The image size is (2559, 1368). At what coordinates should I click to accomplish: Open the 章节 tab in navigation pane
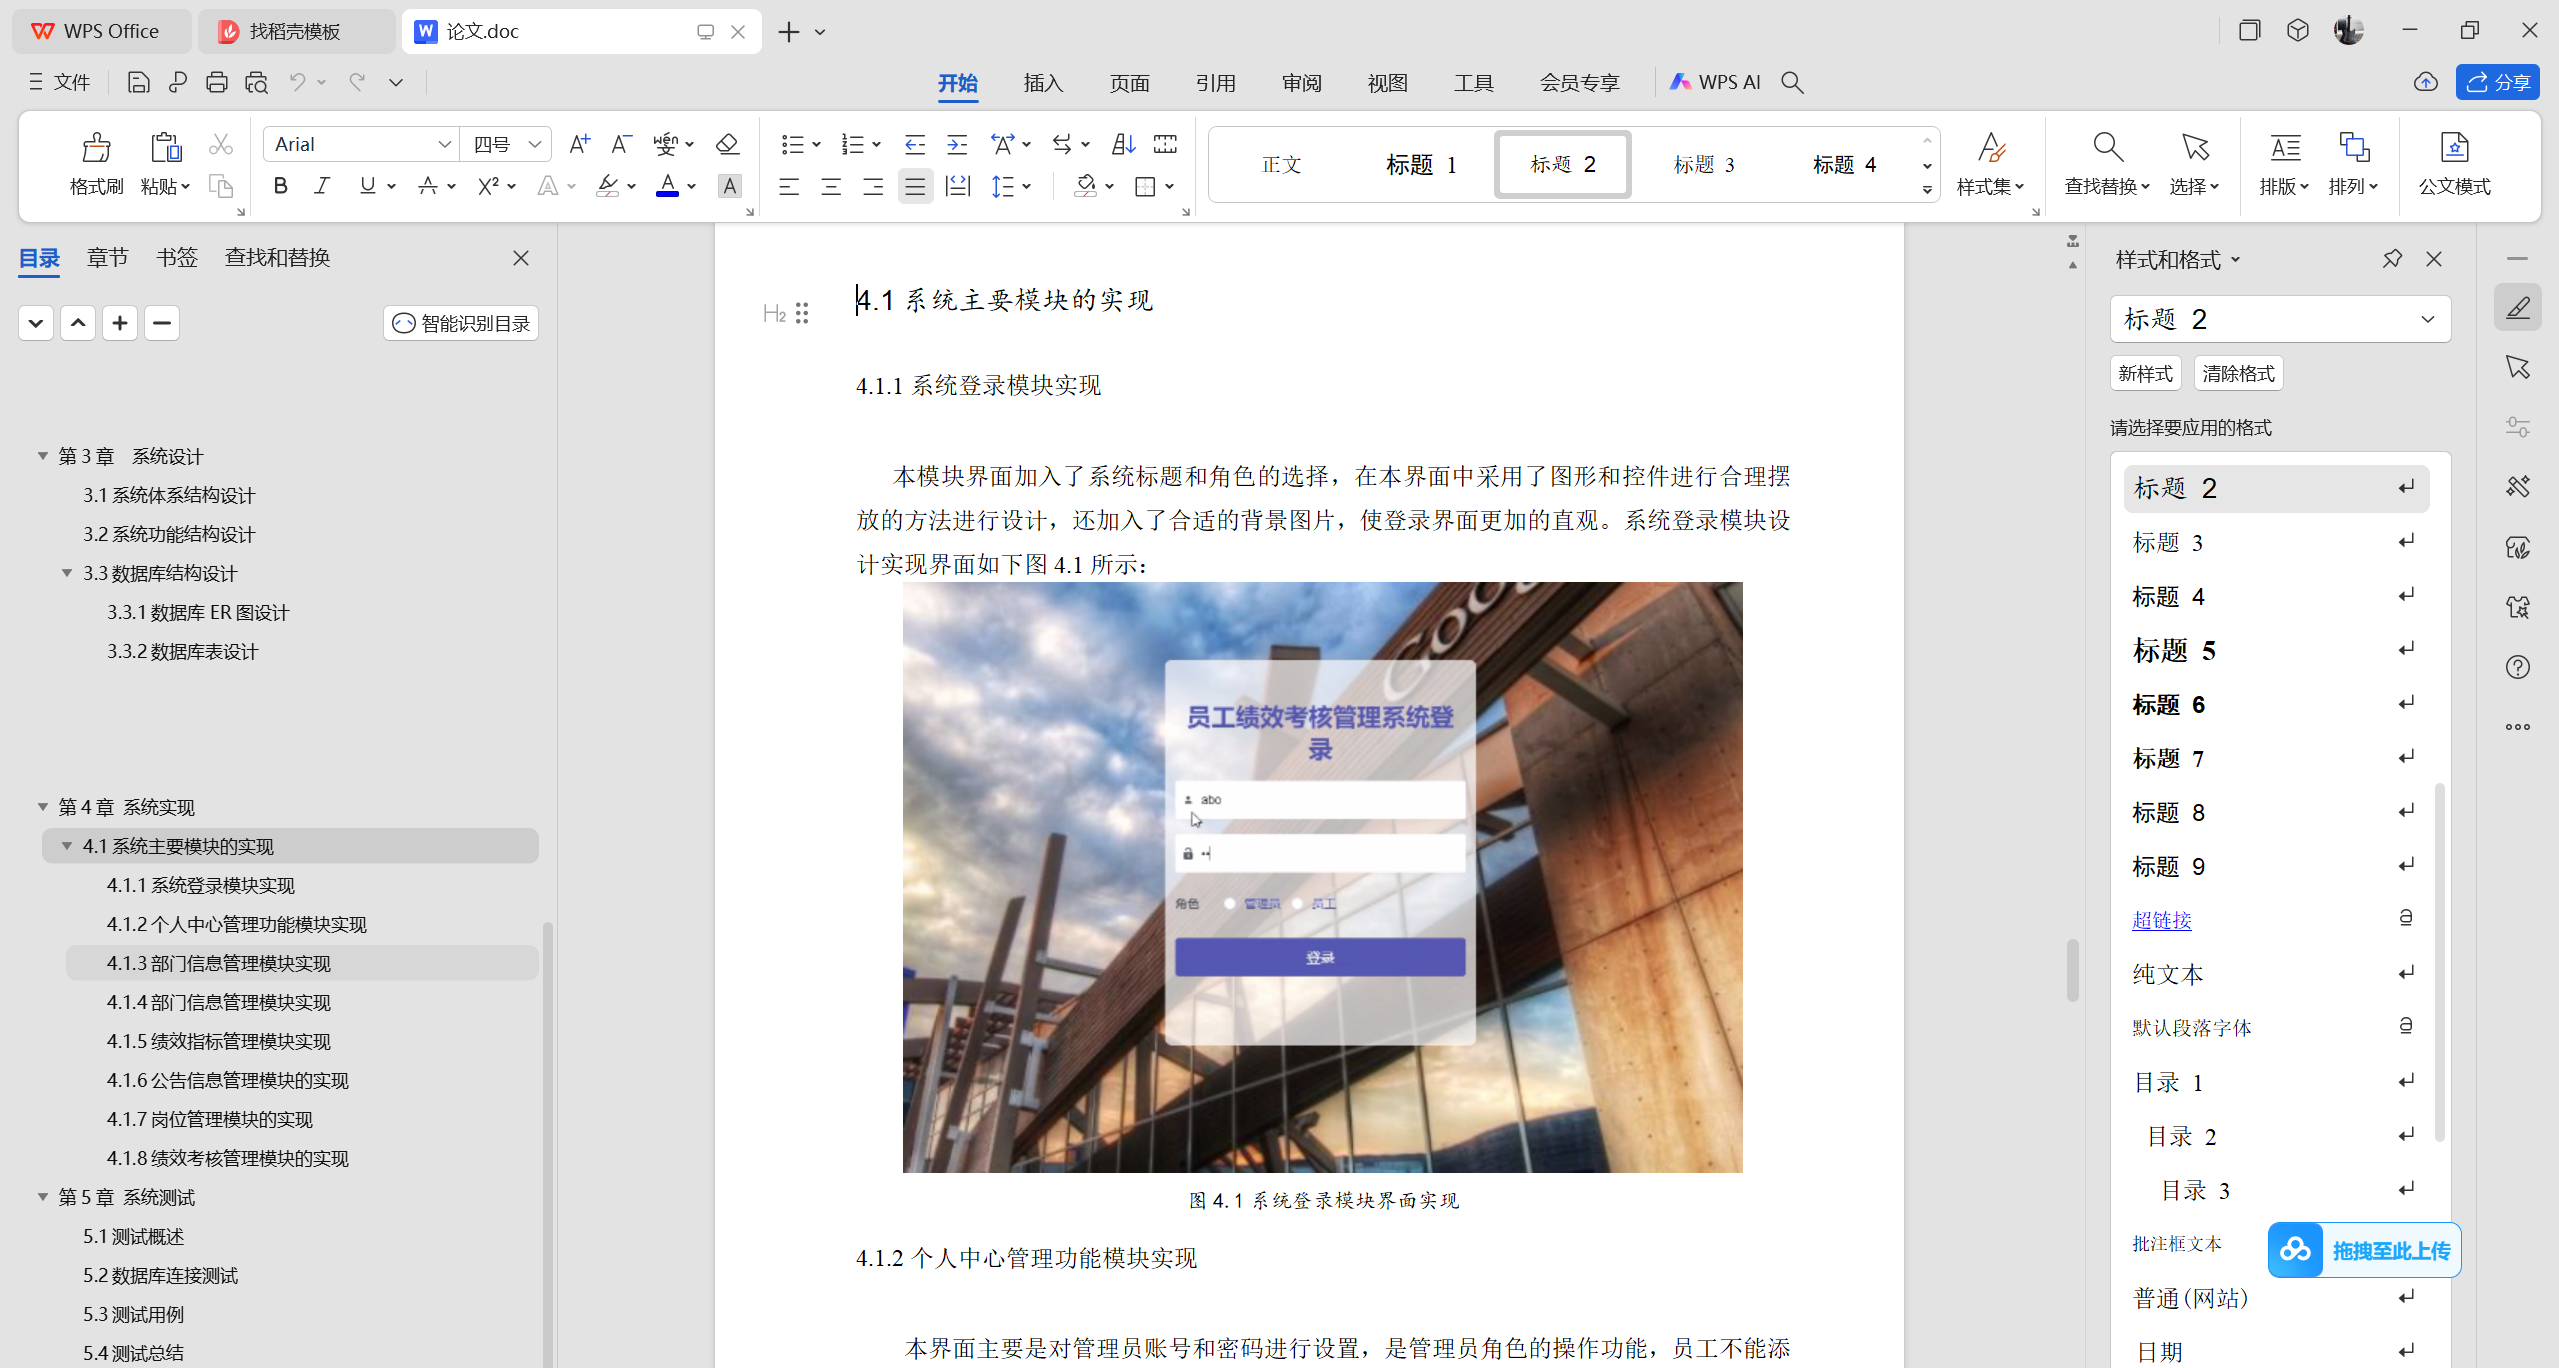107,258
